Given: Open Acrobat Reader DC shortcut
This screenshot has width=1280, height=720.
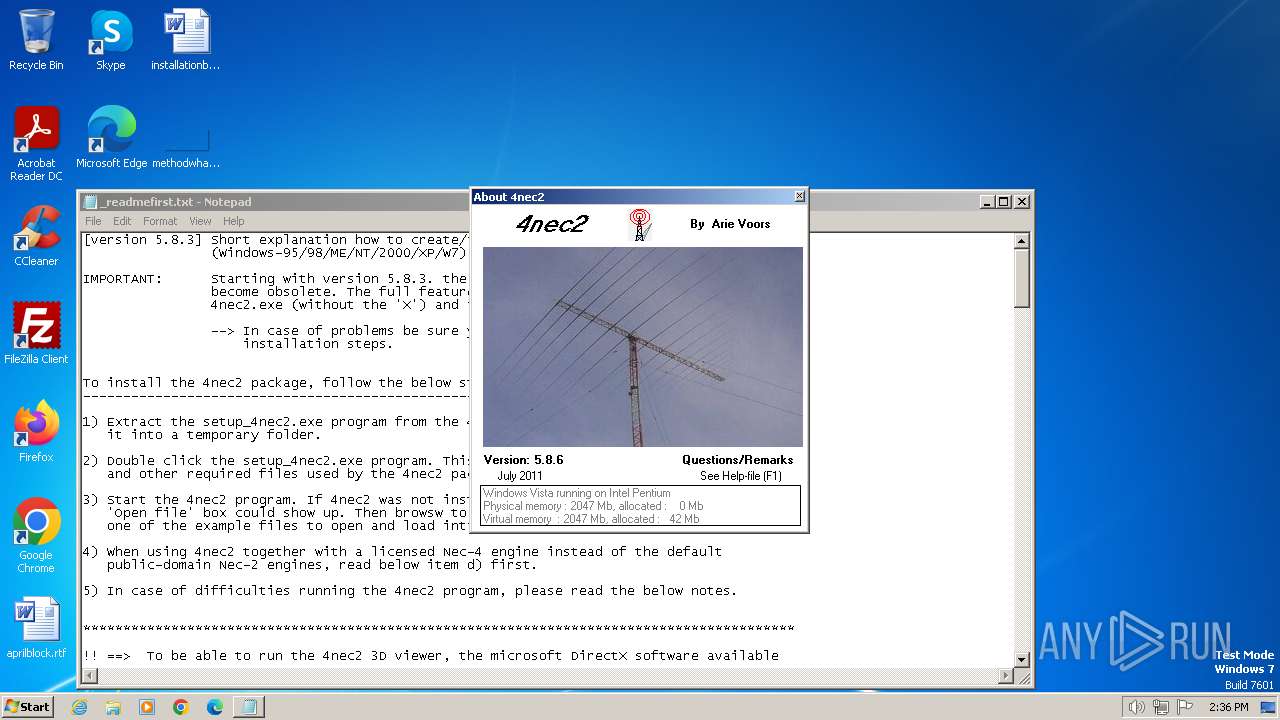Looking at the screenshot, I should [36, 144].
